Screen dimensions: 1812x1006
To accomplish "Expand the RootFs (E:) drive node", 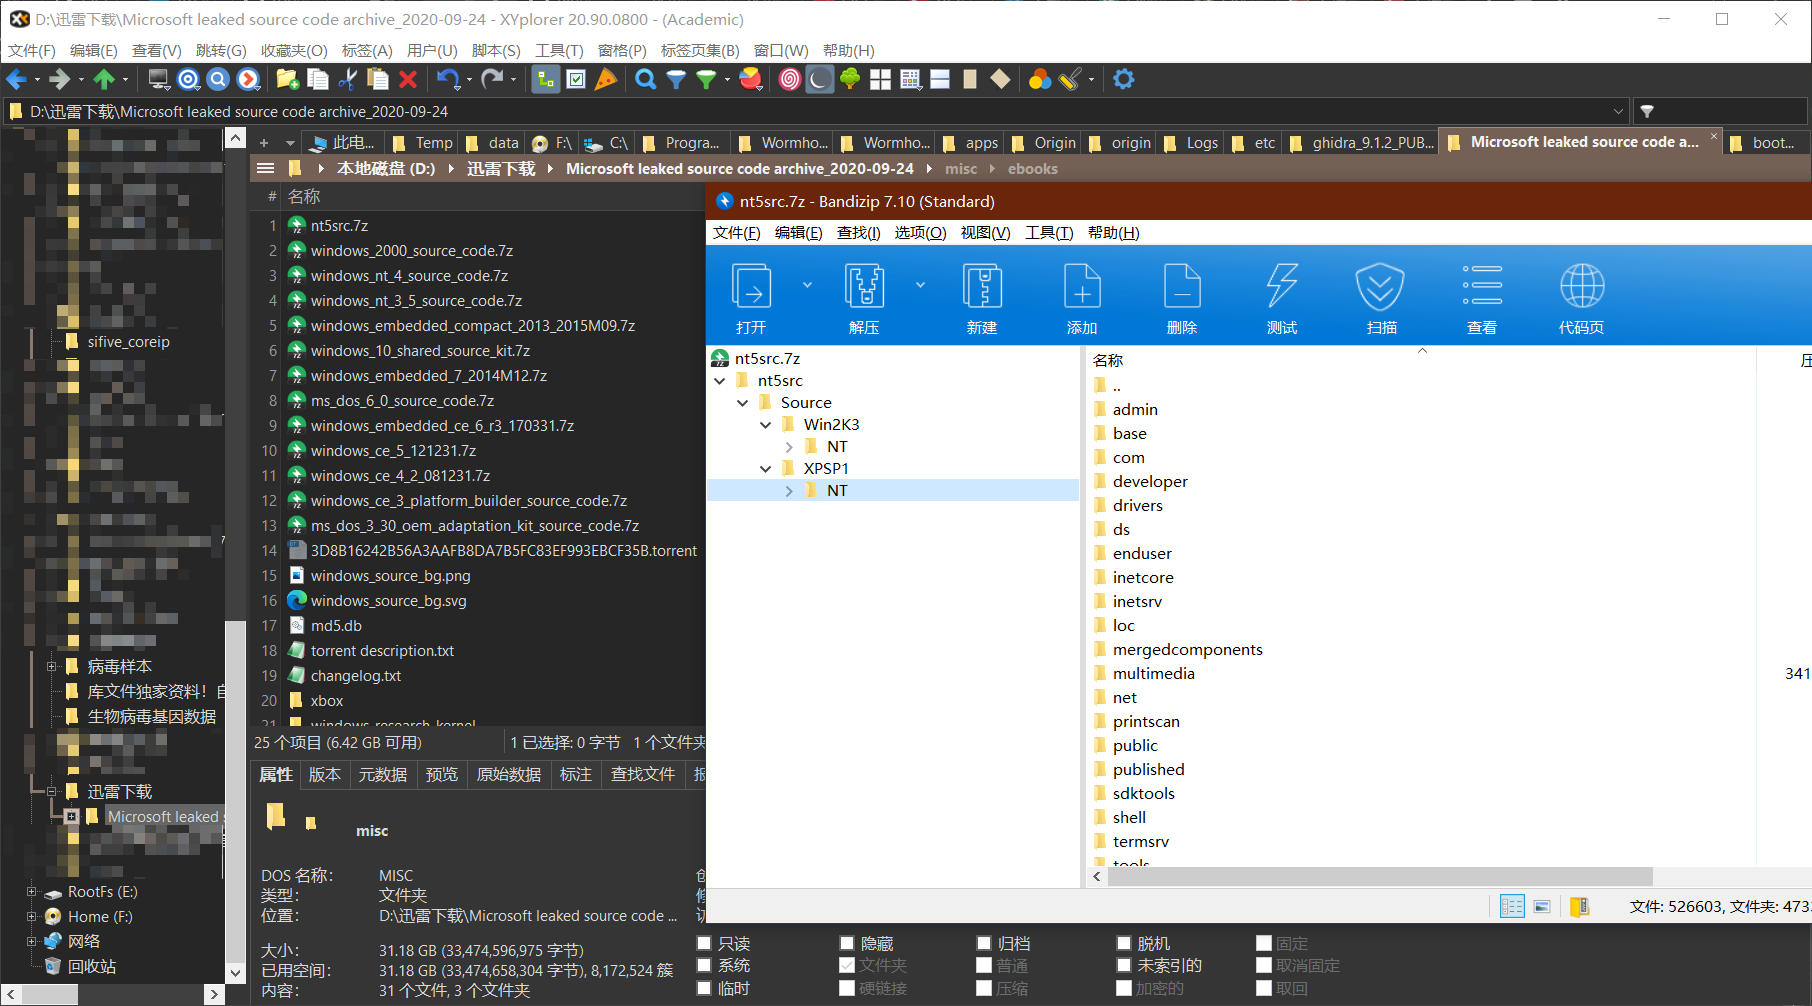I will point(31,892).
